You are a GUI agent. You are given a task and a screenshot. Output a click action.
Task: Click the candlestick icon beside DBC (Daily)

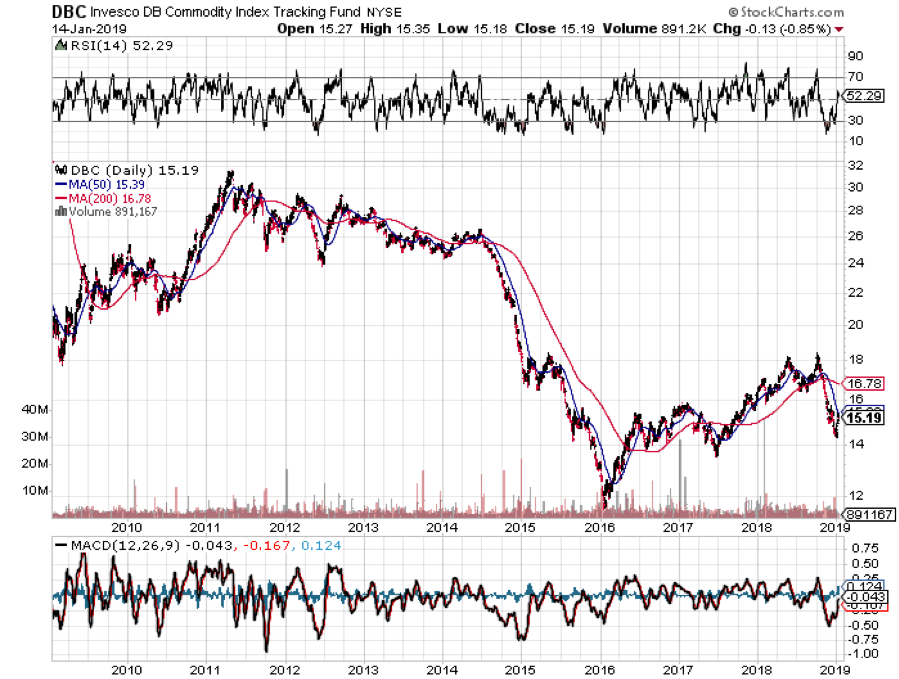coord(59,170)
